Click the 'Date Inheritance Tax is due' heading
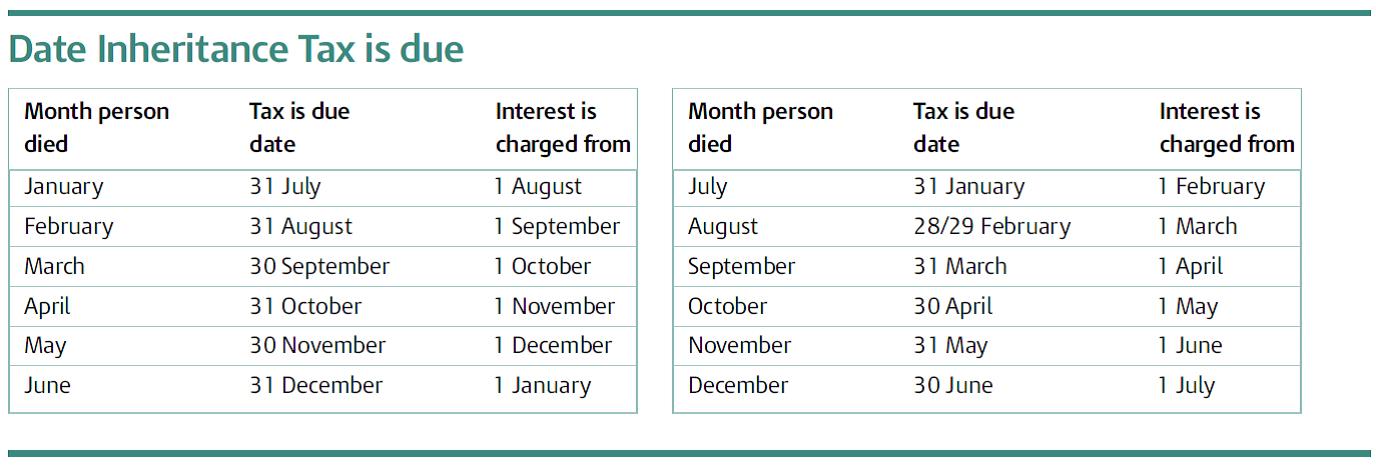 coord(236,48)
